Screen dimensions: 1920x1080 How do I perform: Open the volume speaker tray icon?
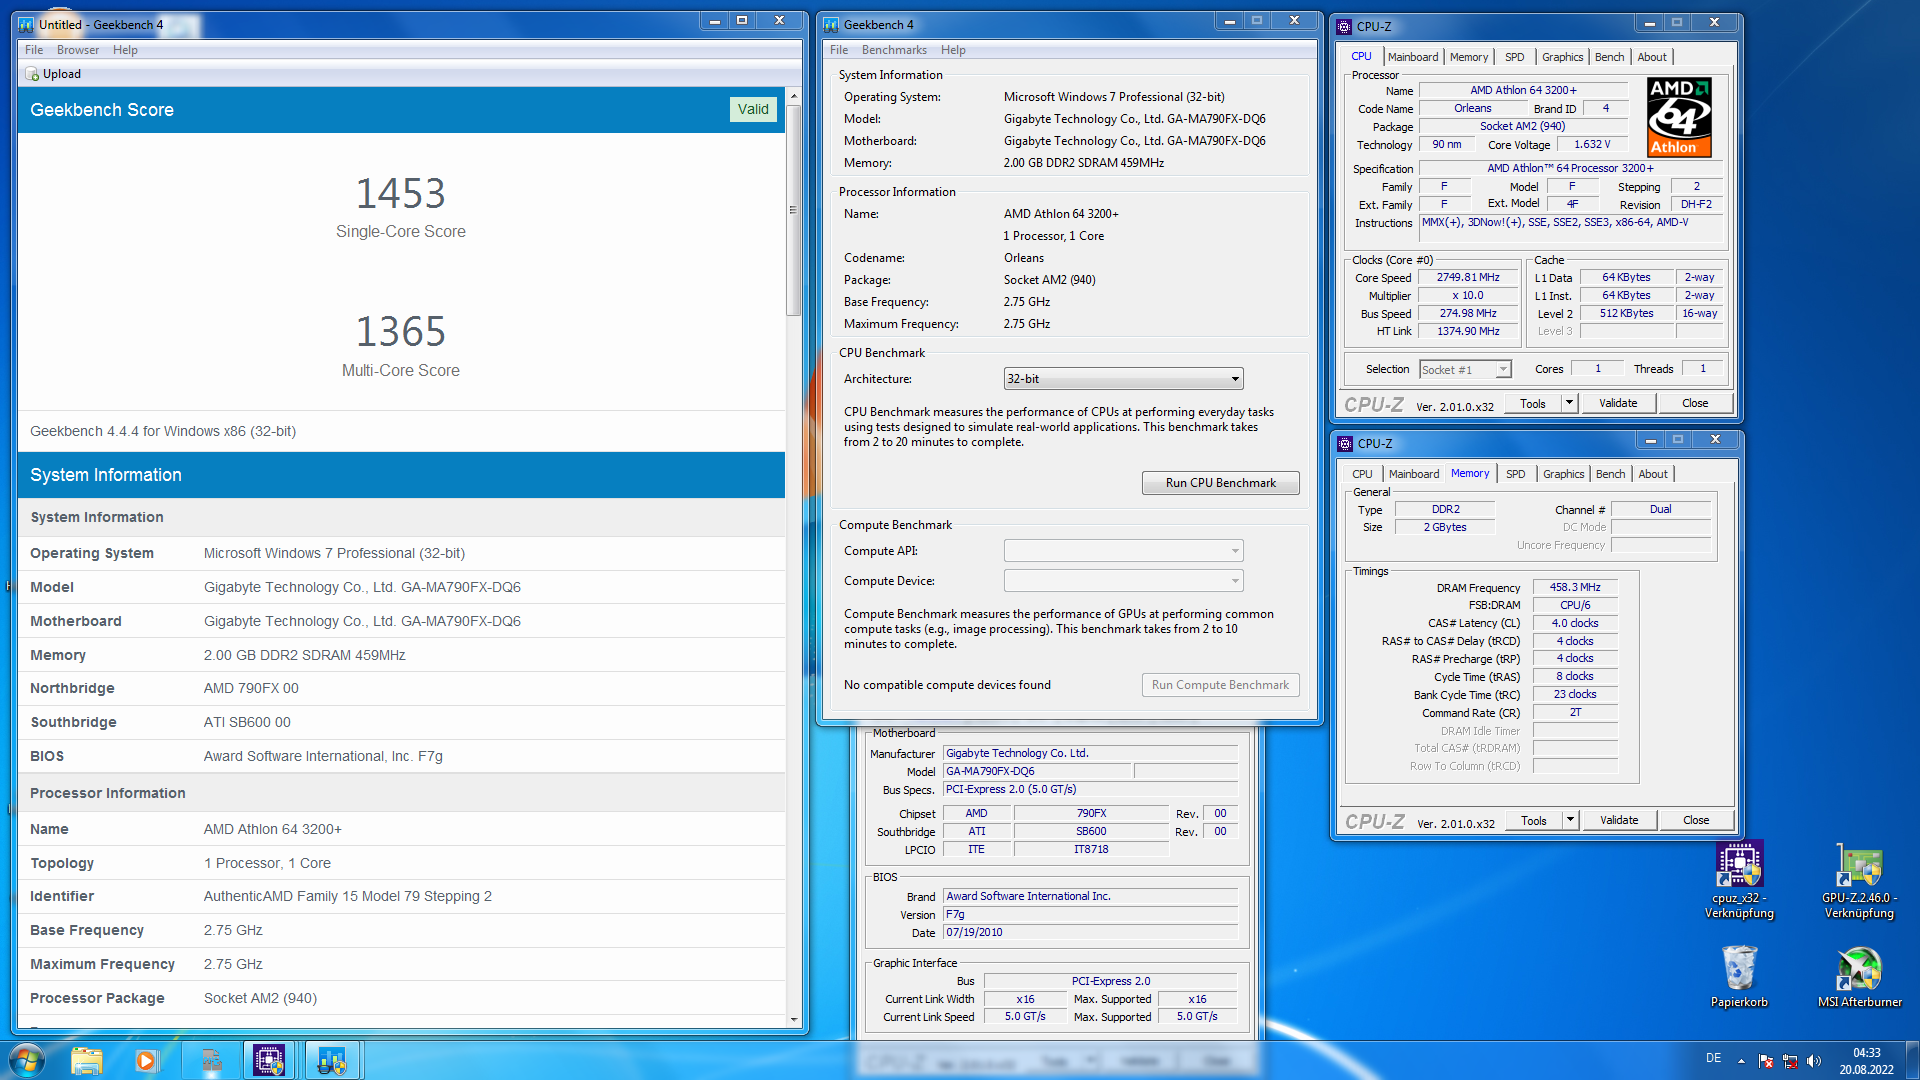pyautogui.click(x=1814, y=1061)
